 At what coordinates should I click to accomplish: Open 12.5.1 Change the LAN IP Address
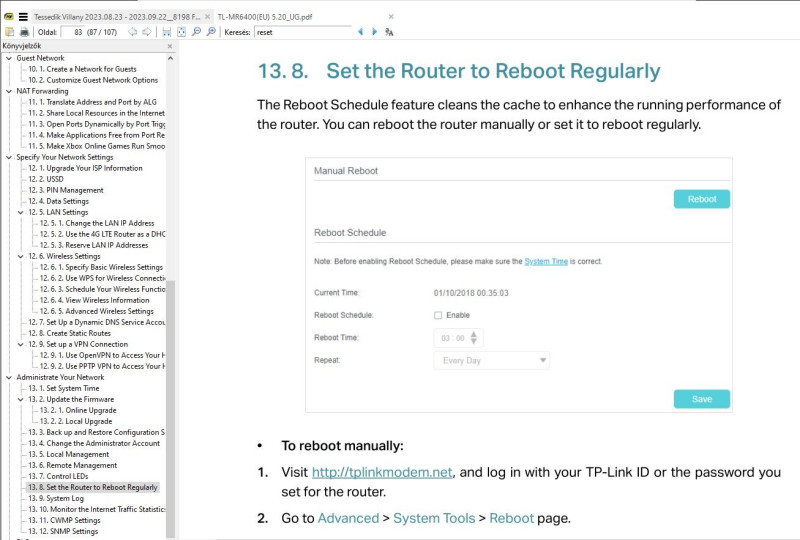click(x=97, y=223)
